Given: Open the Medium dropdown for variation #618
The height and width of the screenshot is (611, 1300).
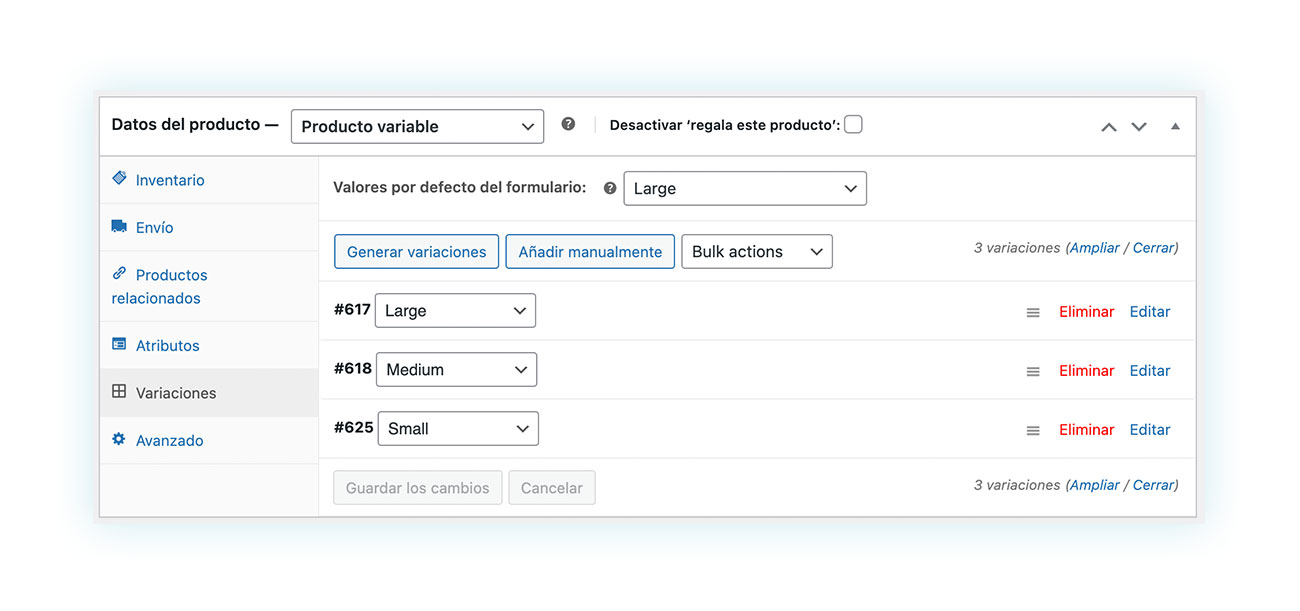Looking at the screenshot, I should point(456,369).
